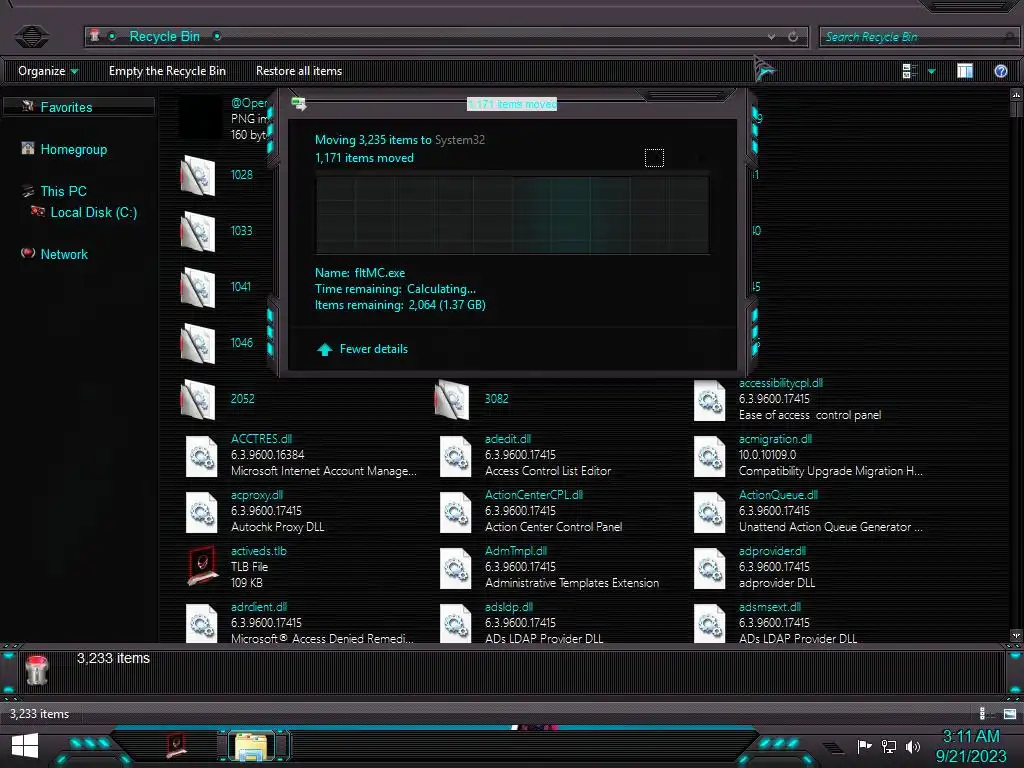This screenshot has width=1024, height=768.
Task: Click the Local Disk drive icon
Action: pyautogui.click(x=38, y=211)
